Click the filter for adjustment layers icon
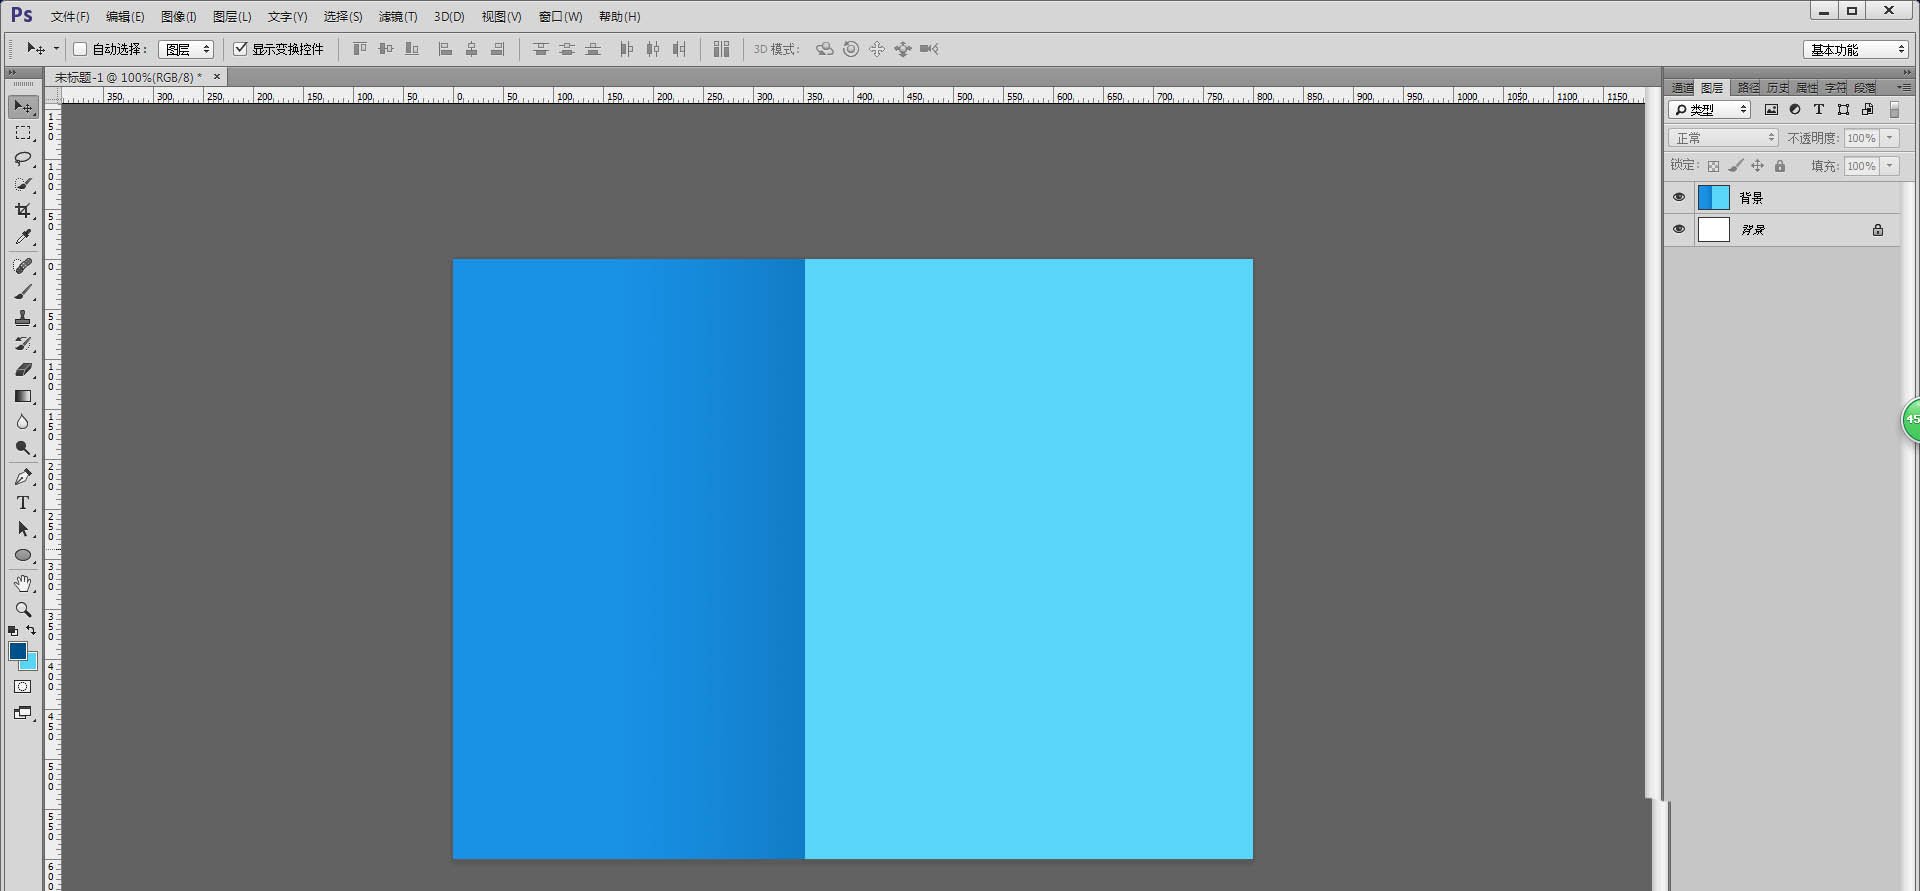This screenshot has width=1920, height=891. coord(1795,110)
